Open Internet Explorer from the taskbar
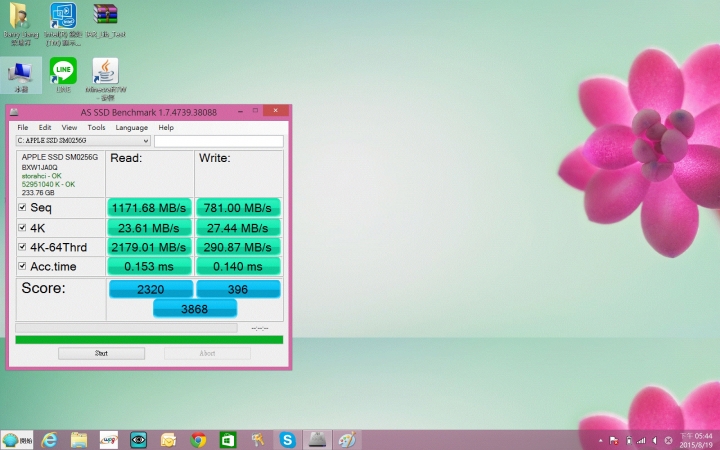Image resolution: width=720 pixels, height=450 pixels. (x=49, y=440)
